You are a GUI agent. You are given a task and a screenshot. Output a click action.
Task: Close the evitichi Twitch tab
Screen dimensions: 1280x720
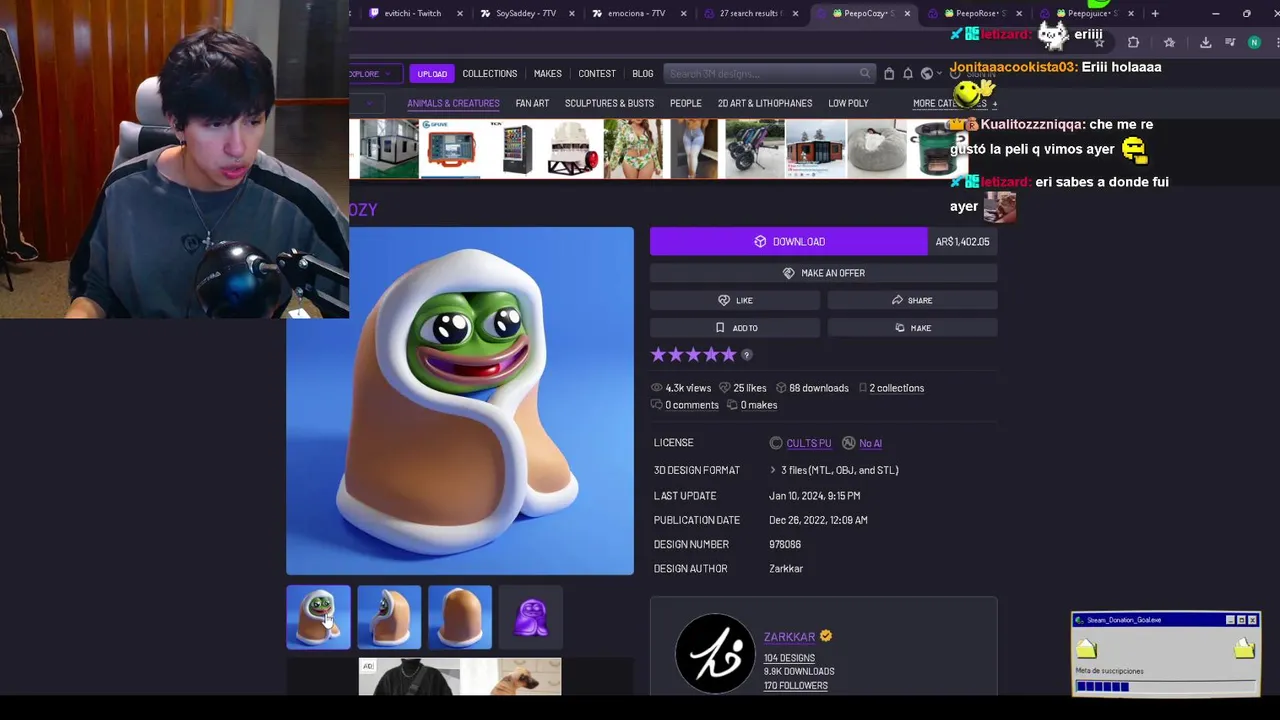pyautogui.click(x=460, y=13)
